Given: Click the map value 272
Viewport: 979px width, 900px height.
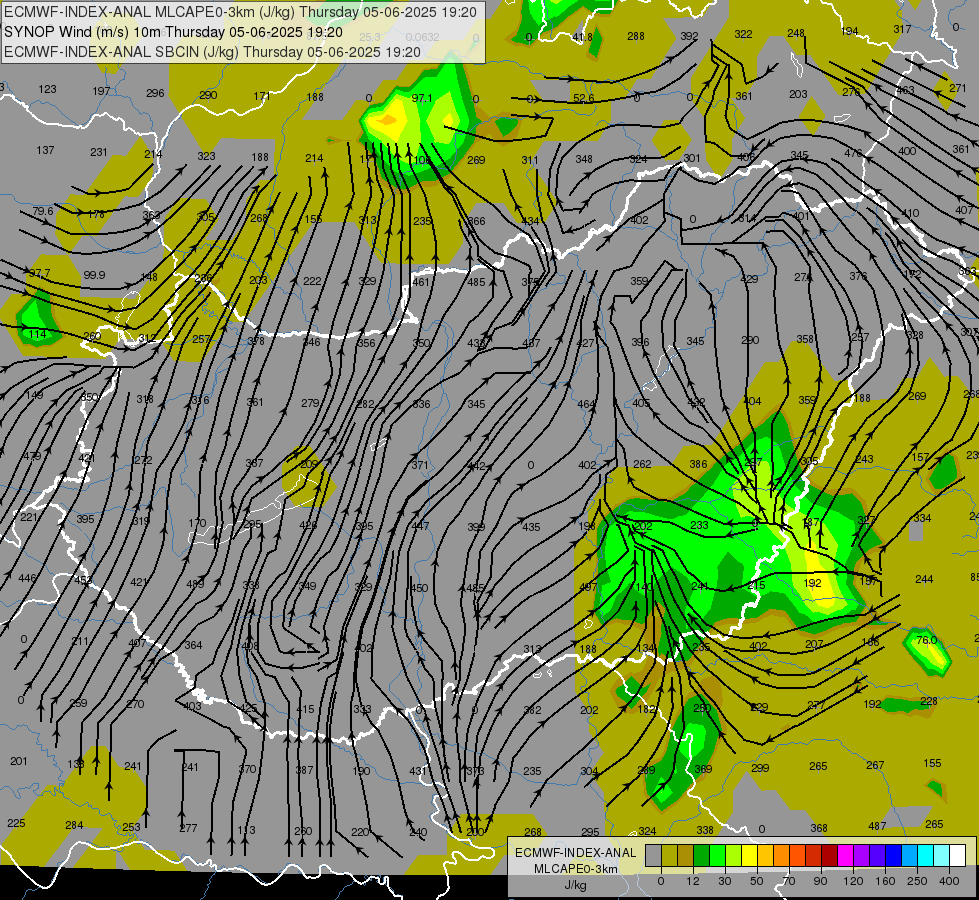Looking at the screenshot, I should 143,460.
